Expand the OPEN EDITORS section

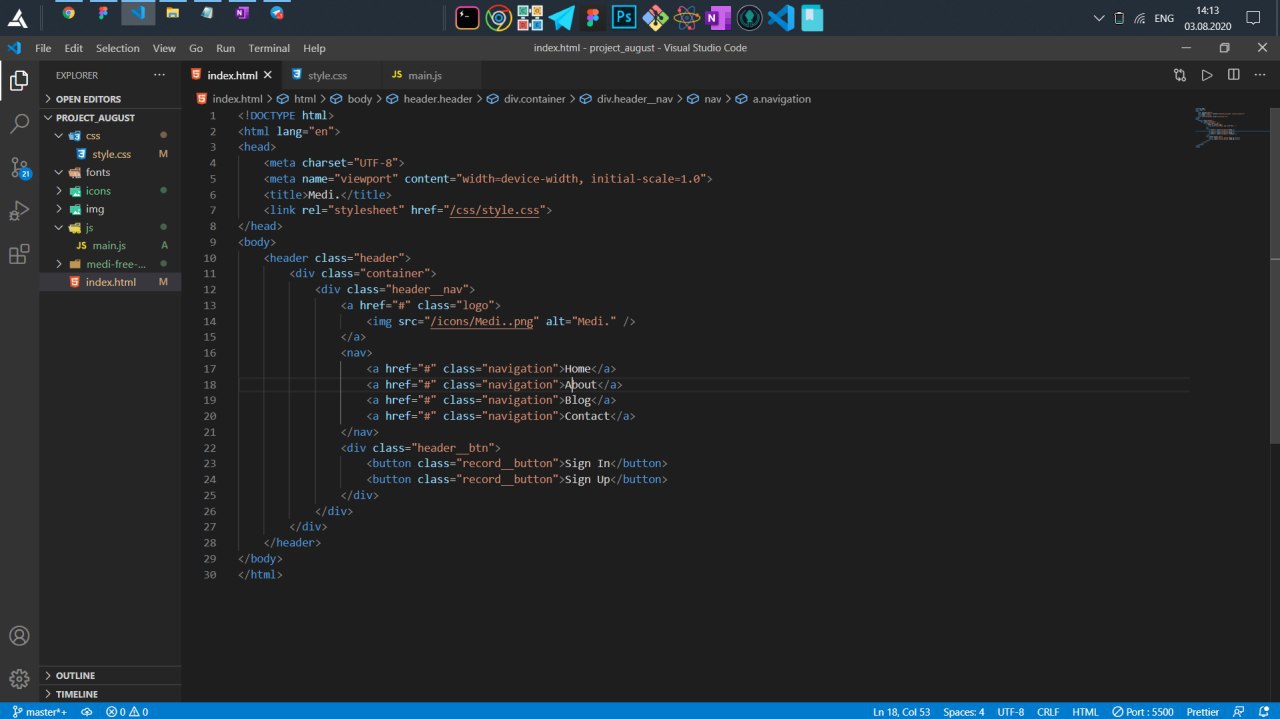click(88, 99)
